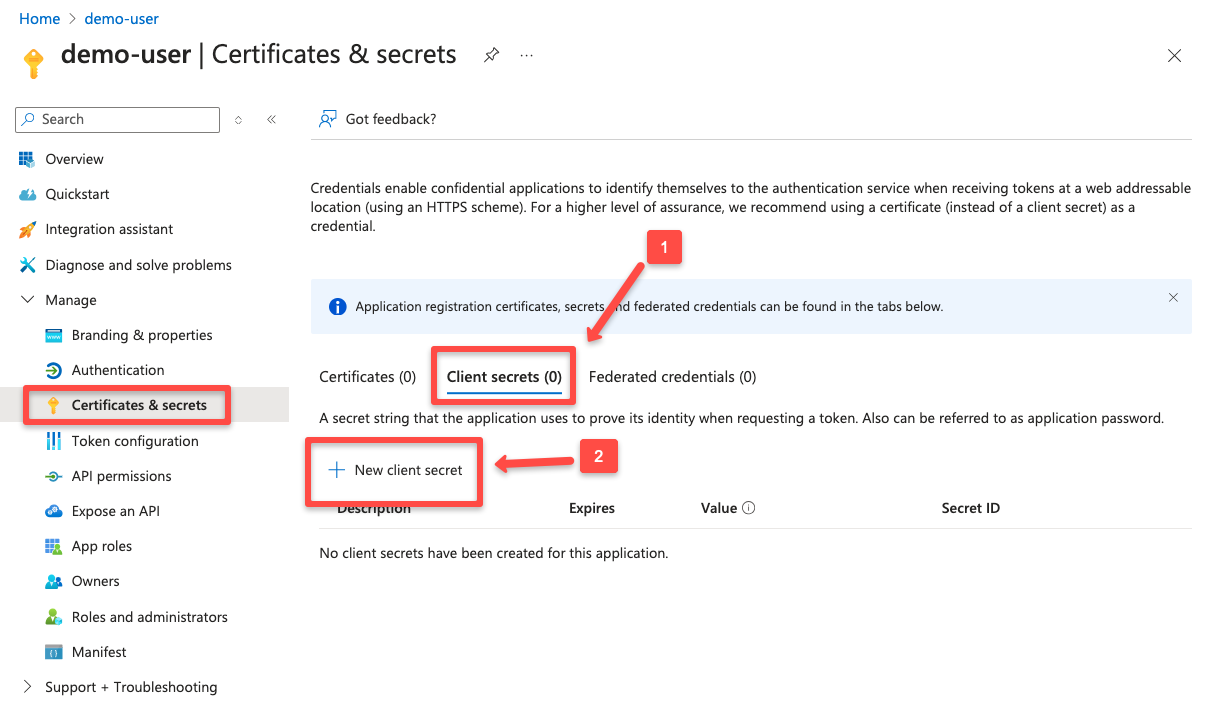Navigate to Home via breadcrumb link
This screenshot has height=723, width=1205.
[38, 18]
